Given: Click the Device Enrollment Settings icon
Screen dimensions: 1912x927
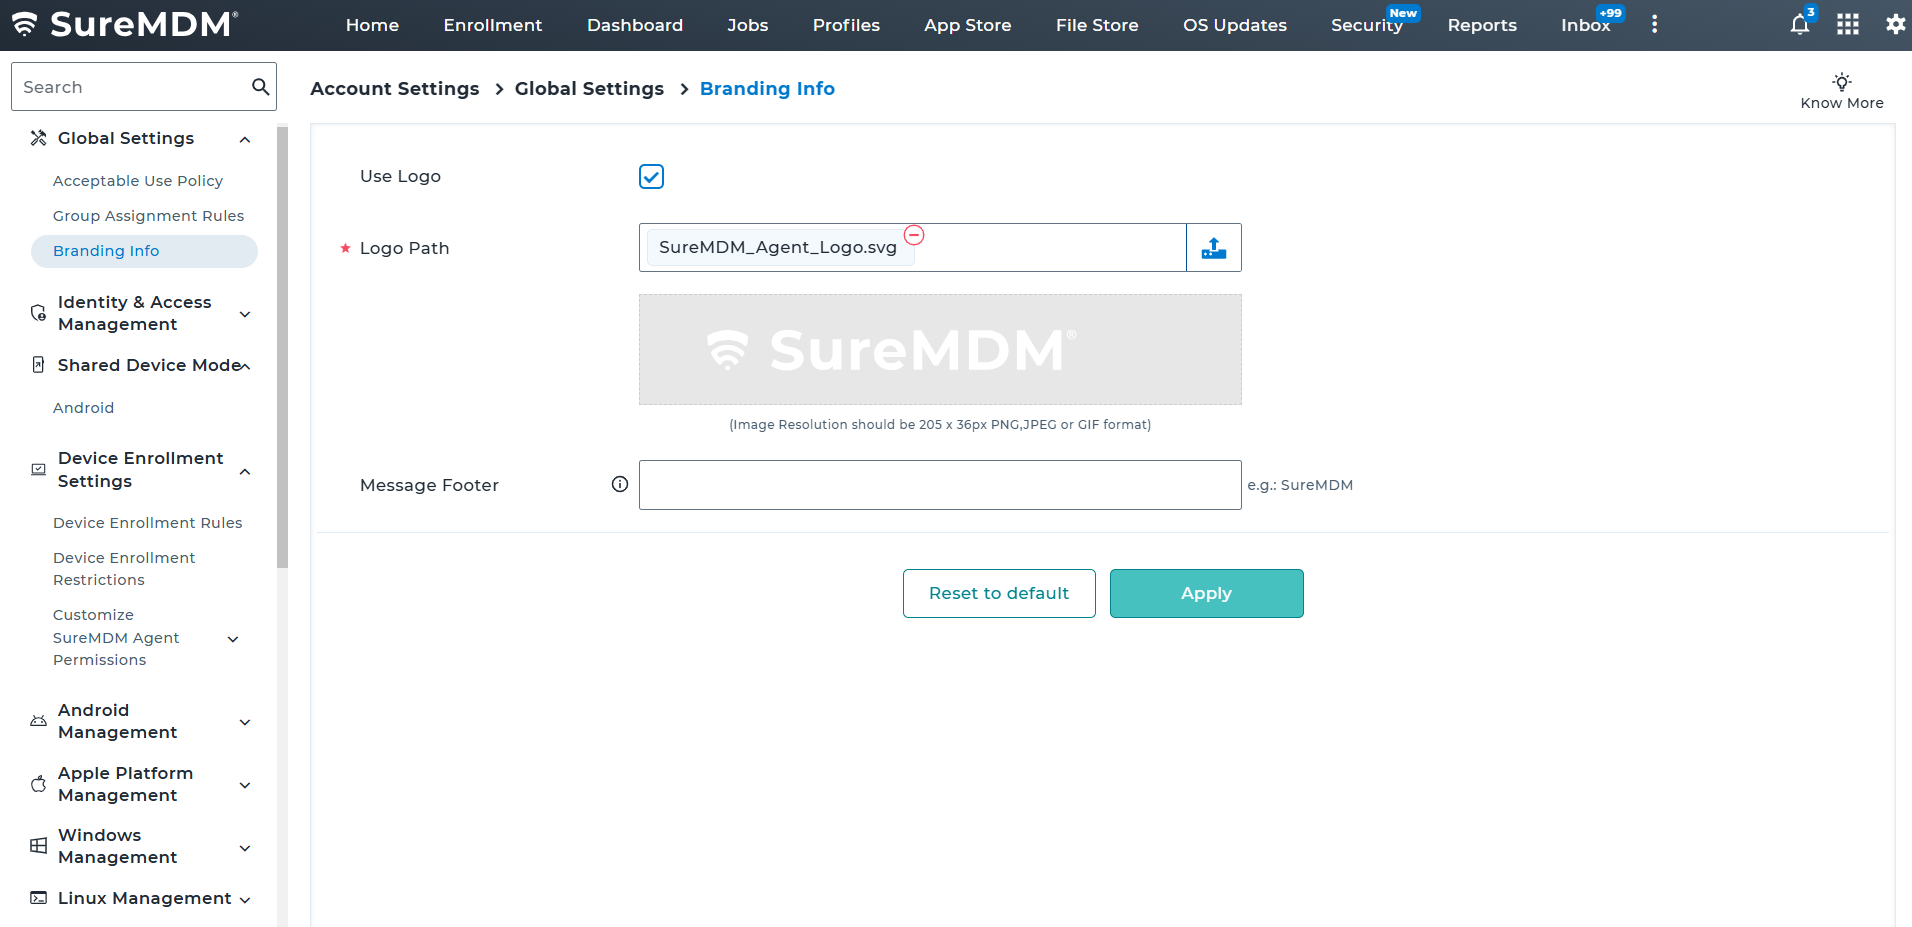Looking at the screenshot, I should tap(38, 469).
